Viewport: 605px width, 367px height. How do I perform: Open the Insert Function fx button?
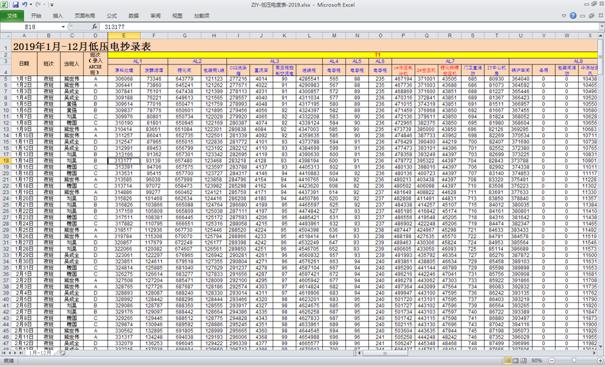tap(95, 27)
